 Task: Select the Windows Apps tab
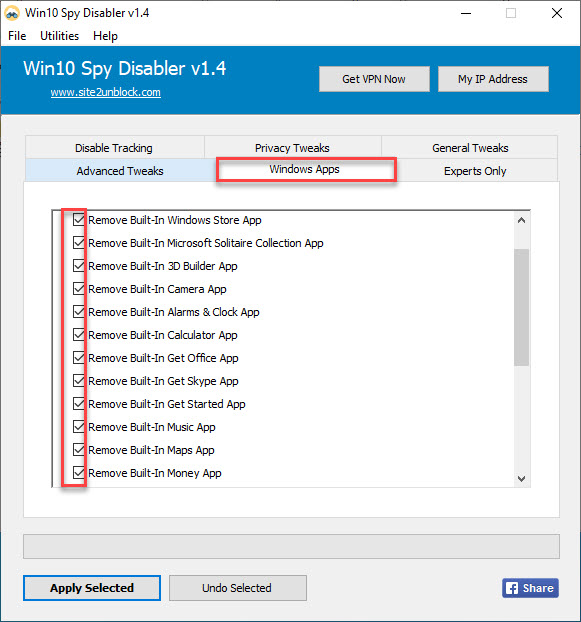coord(305,169)
